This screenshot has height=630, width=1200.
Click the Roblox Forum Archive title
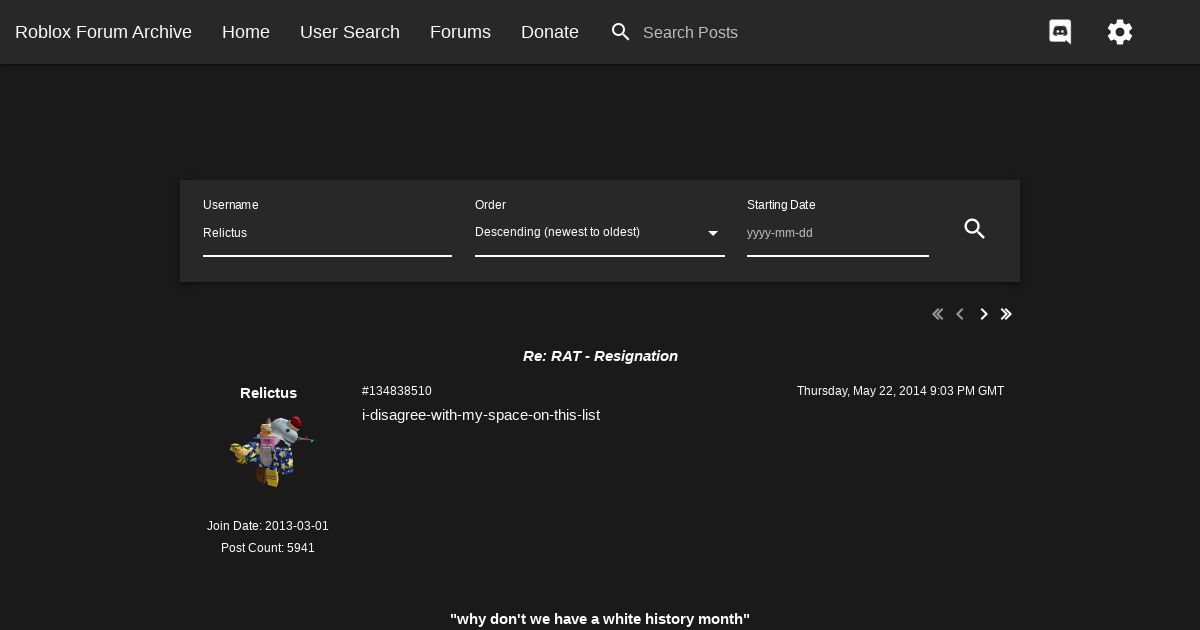[x=103, y=32]
